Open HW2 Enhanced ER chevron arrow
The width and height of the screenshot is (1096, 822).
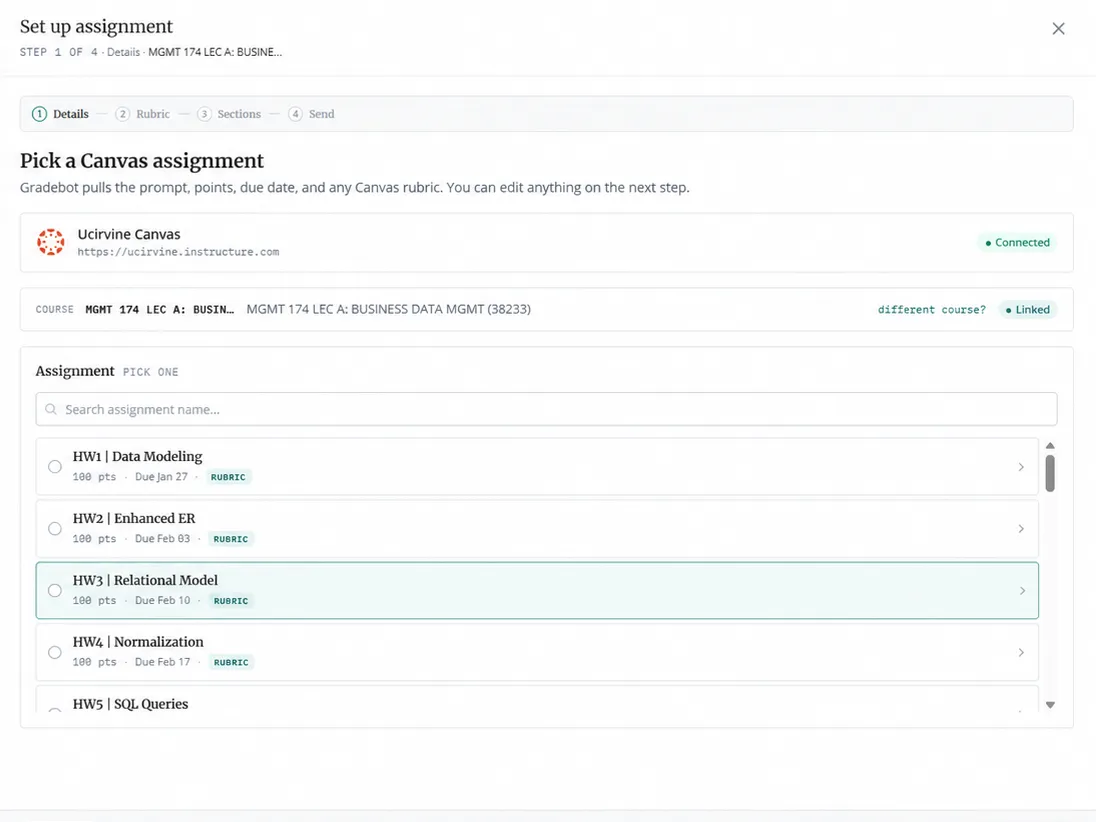[x=1021, y=528]
